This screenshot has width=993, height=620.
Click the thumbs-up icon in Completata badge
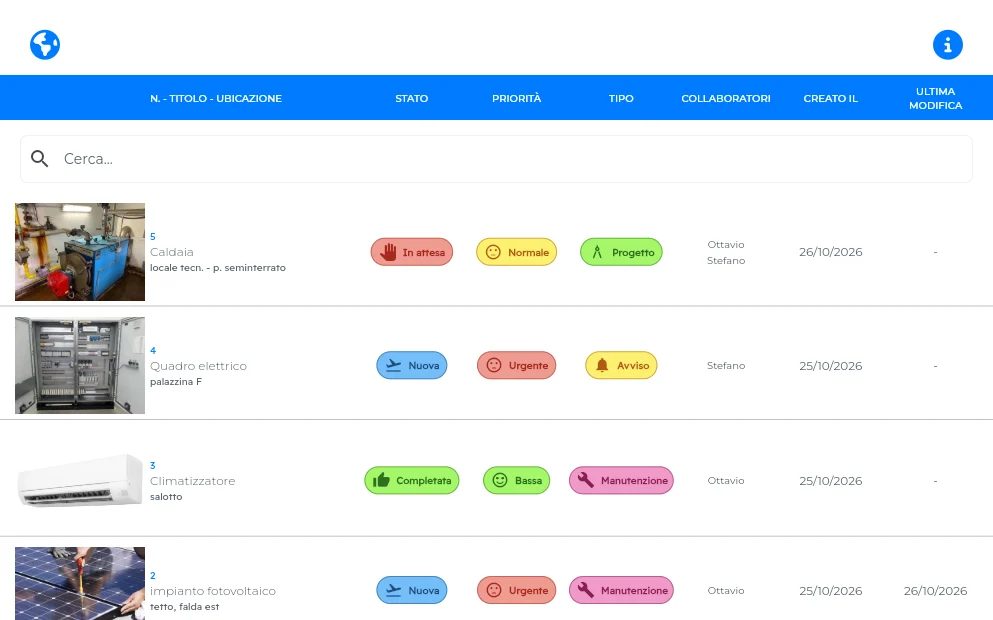click(x=381, y=480)
